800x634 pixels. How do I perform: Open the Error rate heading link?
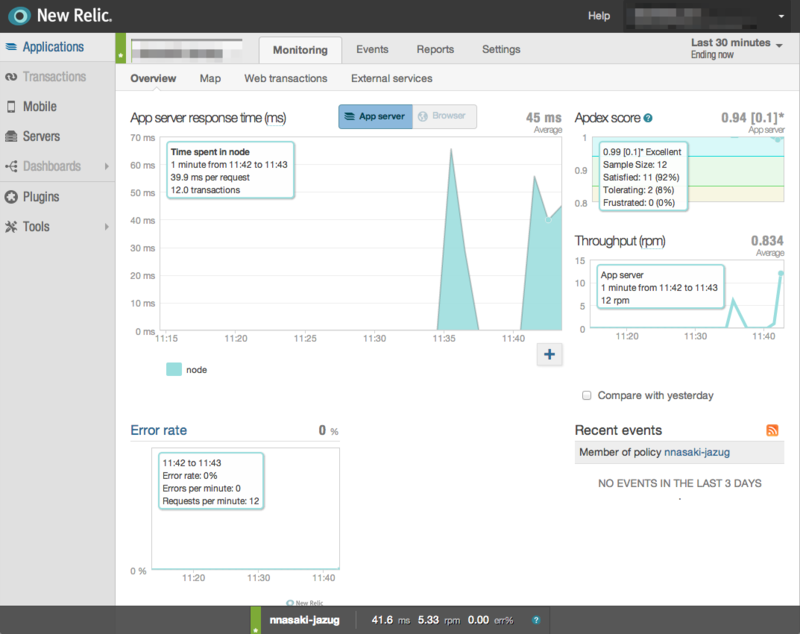coord(159,430)
